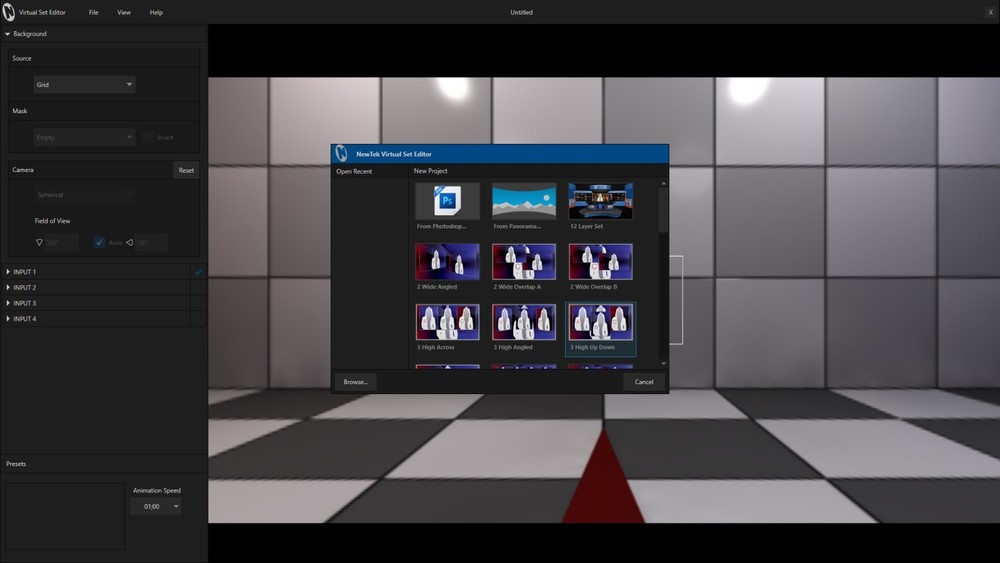Expand the INPUT 1 section

[x=8, y=272]
